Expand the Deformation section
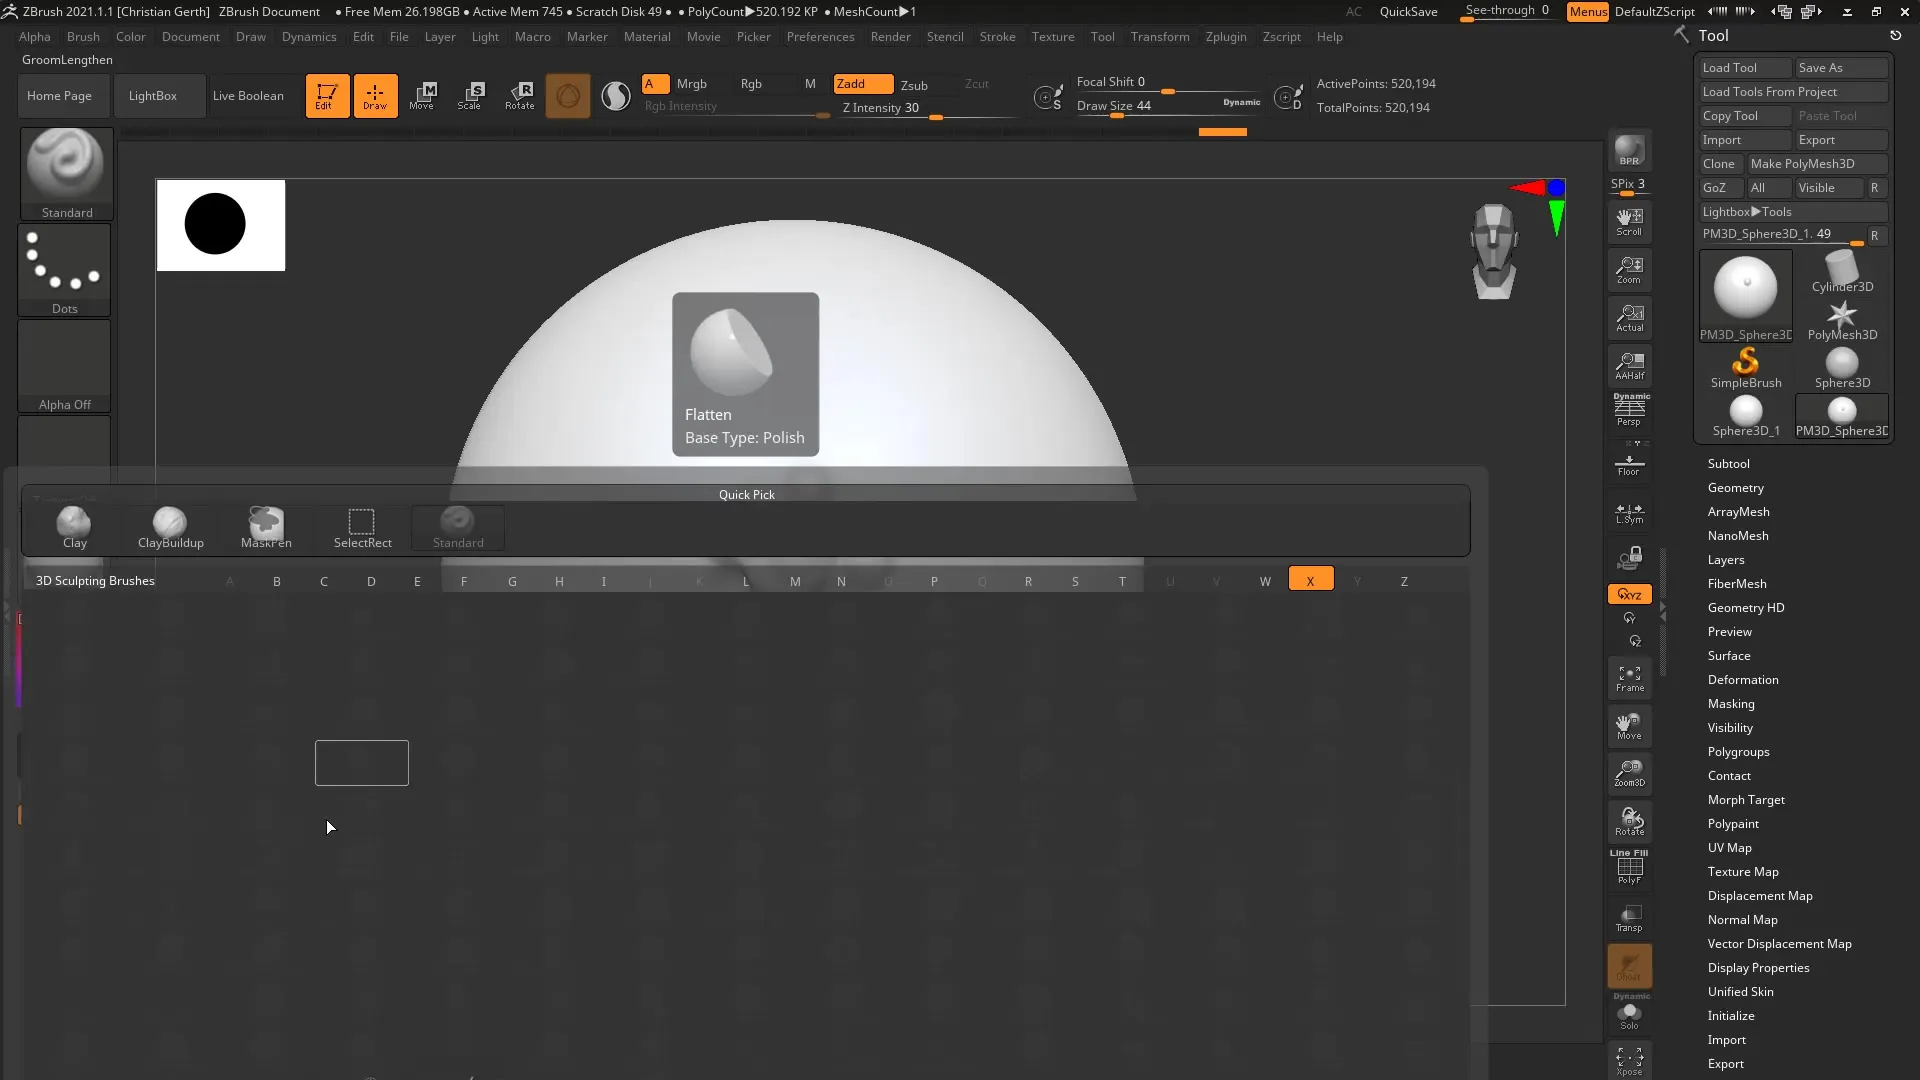 pyautogui.click(x=1742, y=680)
